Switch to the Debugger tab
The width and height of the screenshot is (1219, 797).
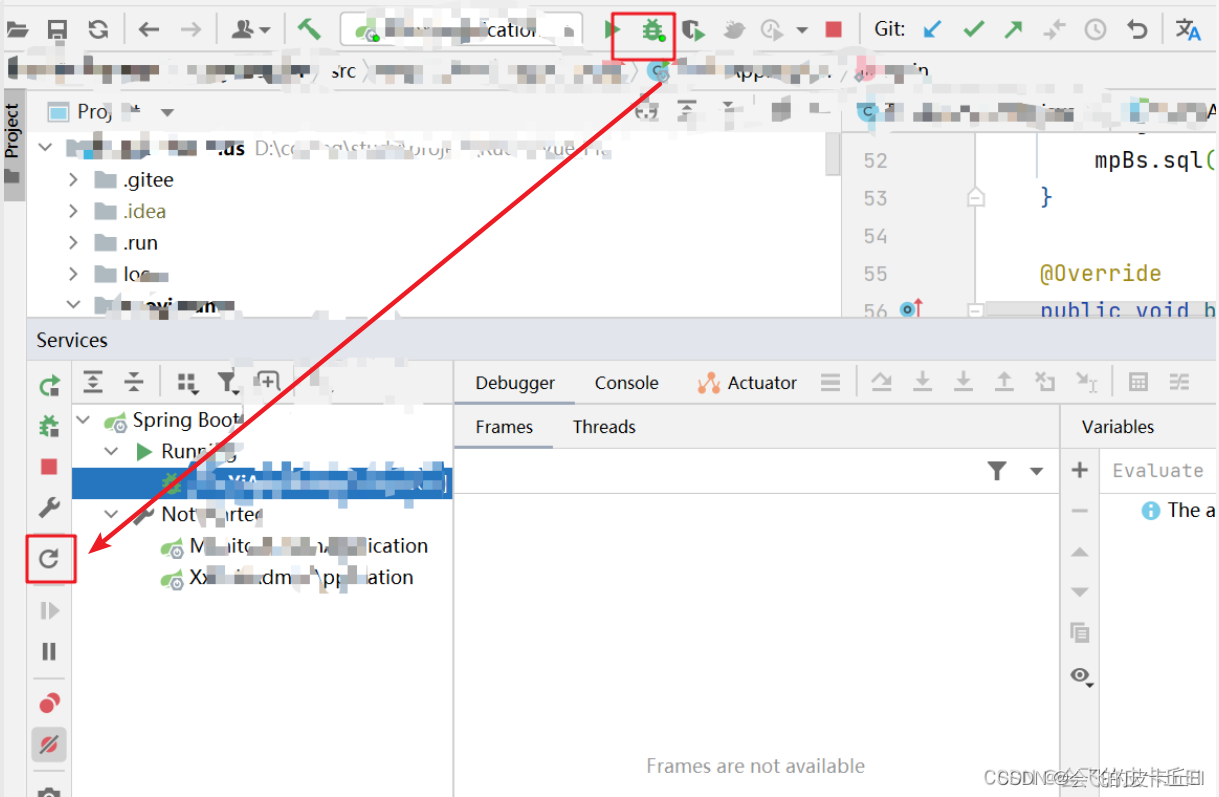click(x=515, y=383)
